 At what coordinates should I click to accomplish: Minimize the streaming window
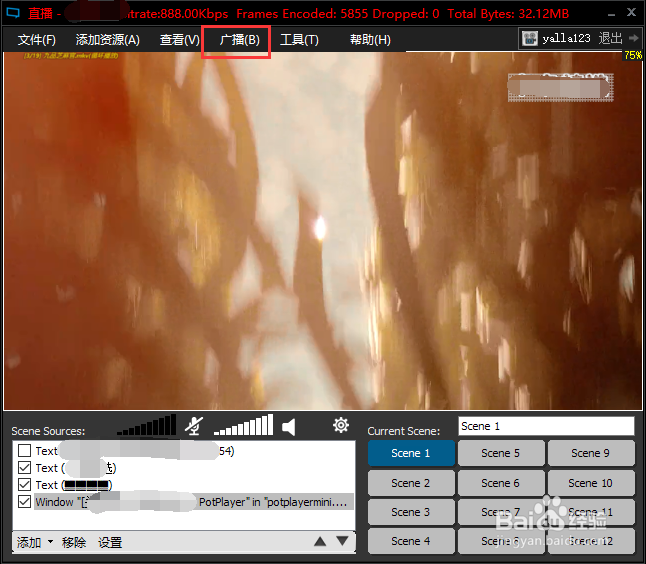pyautogui.click(x=611, y=14)
